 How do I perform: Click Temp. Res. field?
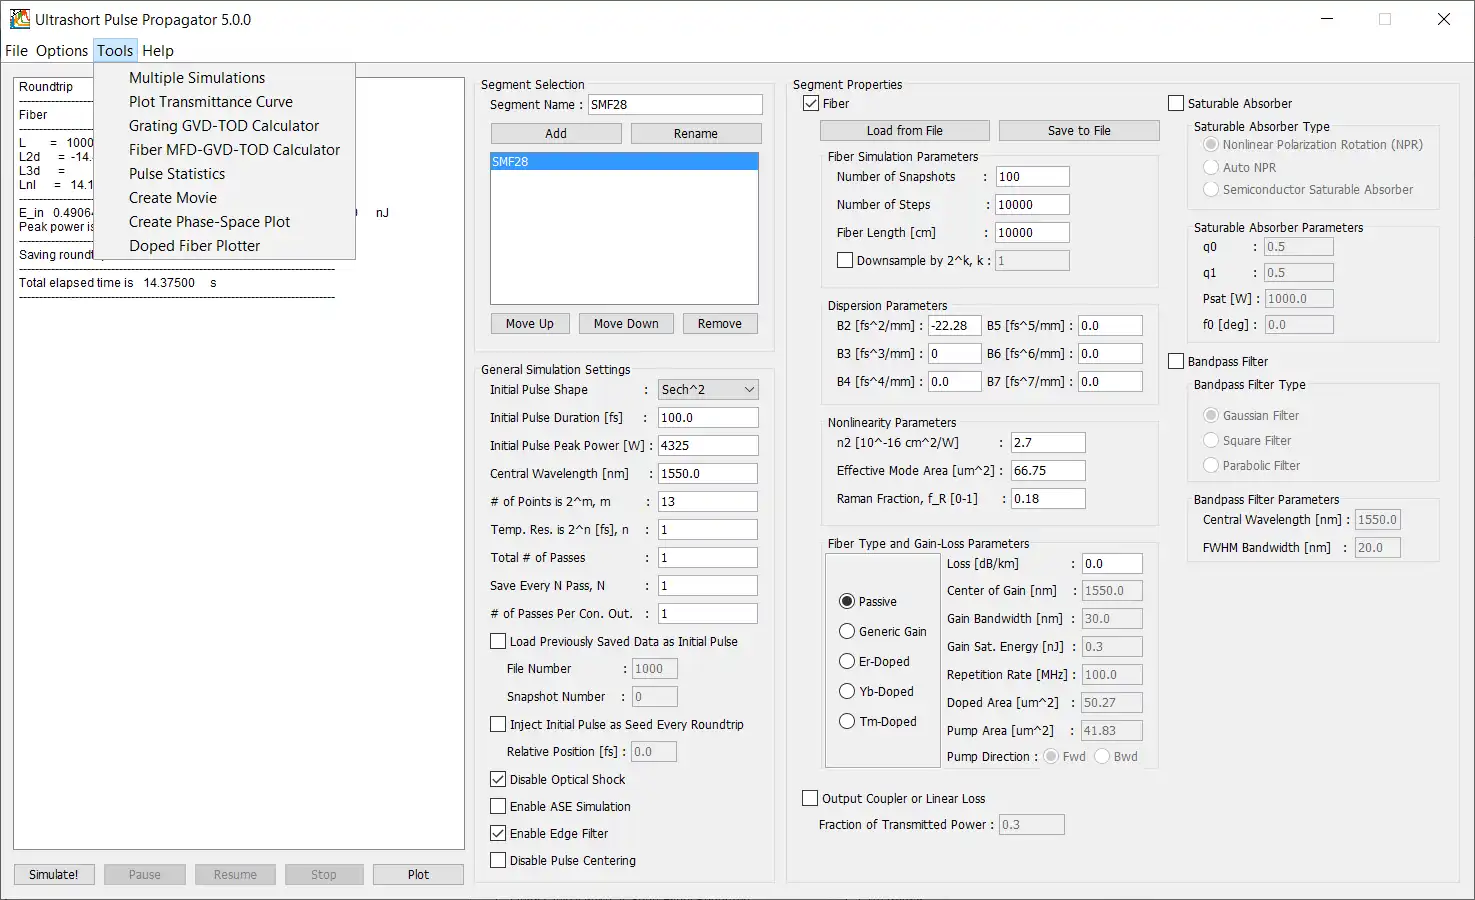click(x=708, y=529)
